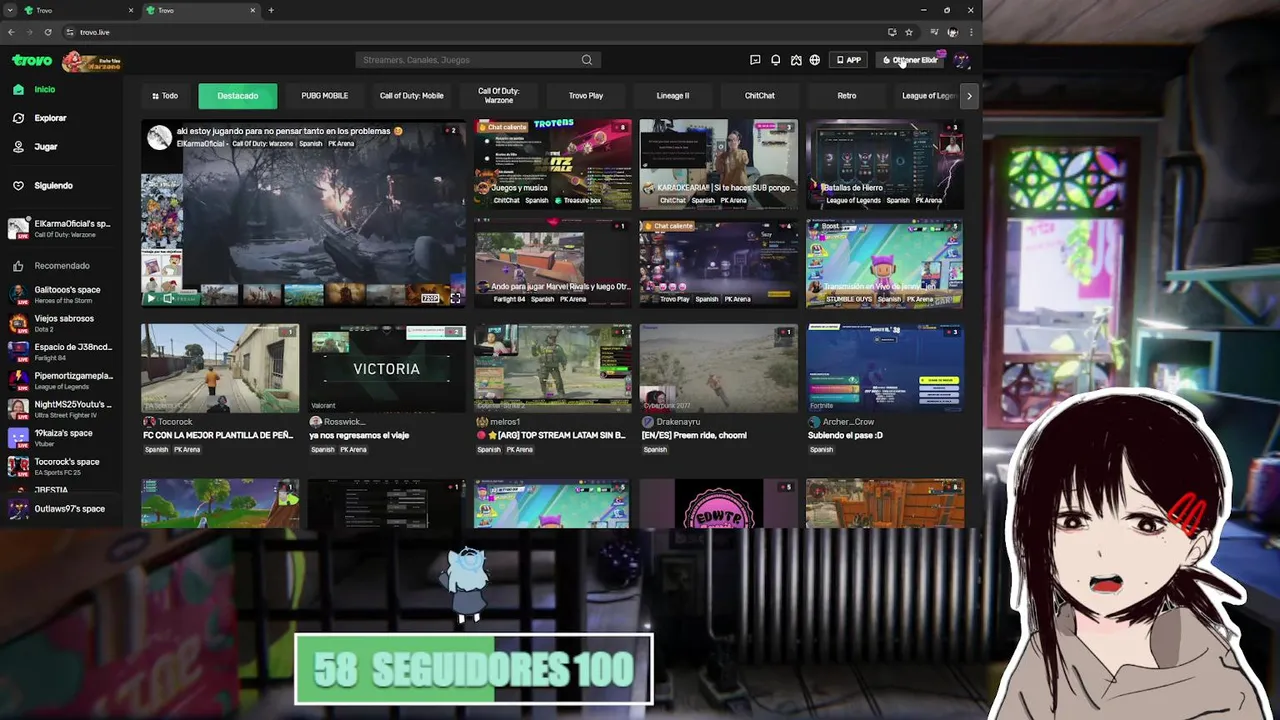Select the PUBG MOBILE tab
Image resolution: width=1280 pixels, height=720 pixels.
click(325, 96)
